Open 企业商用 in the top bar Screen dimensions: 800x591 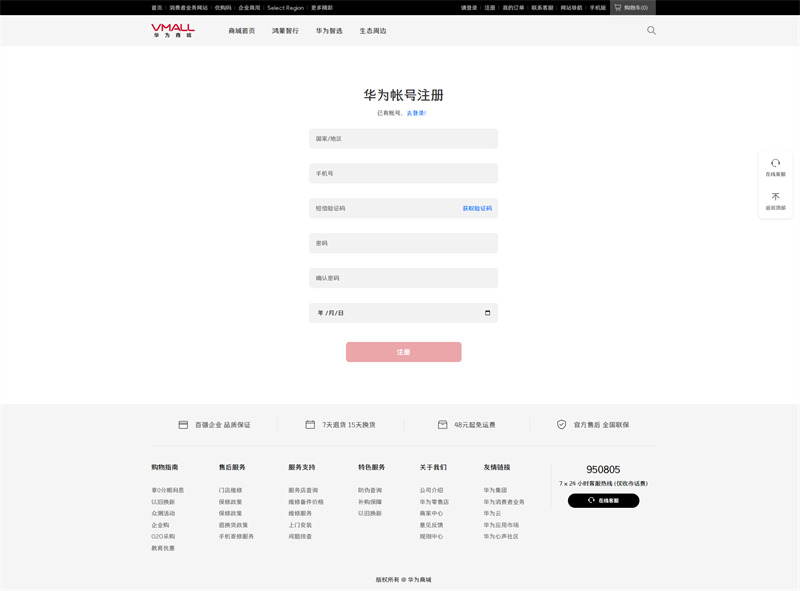[249, 8]
